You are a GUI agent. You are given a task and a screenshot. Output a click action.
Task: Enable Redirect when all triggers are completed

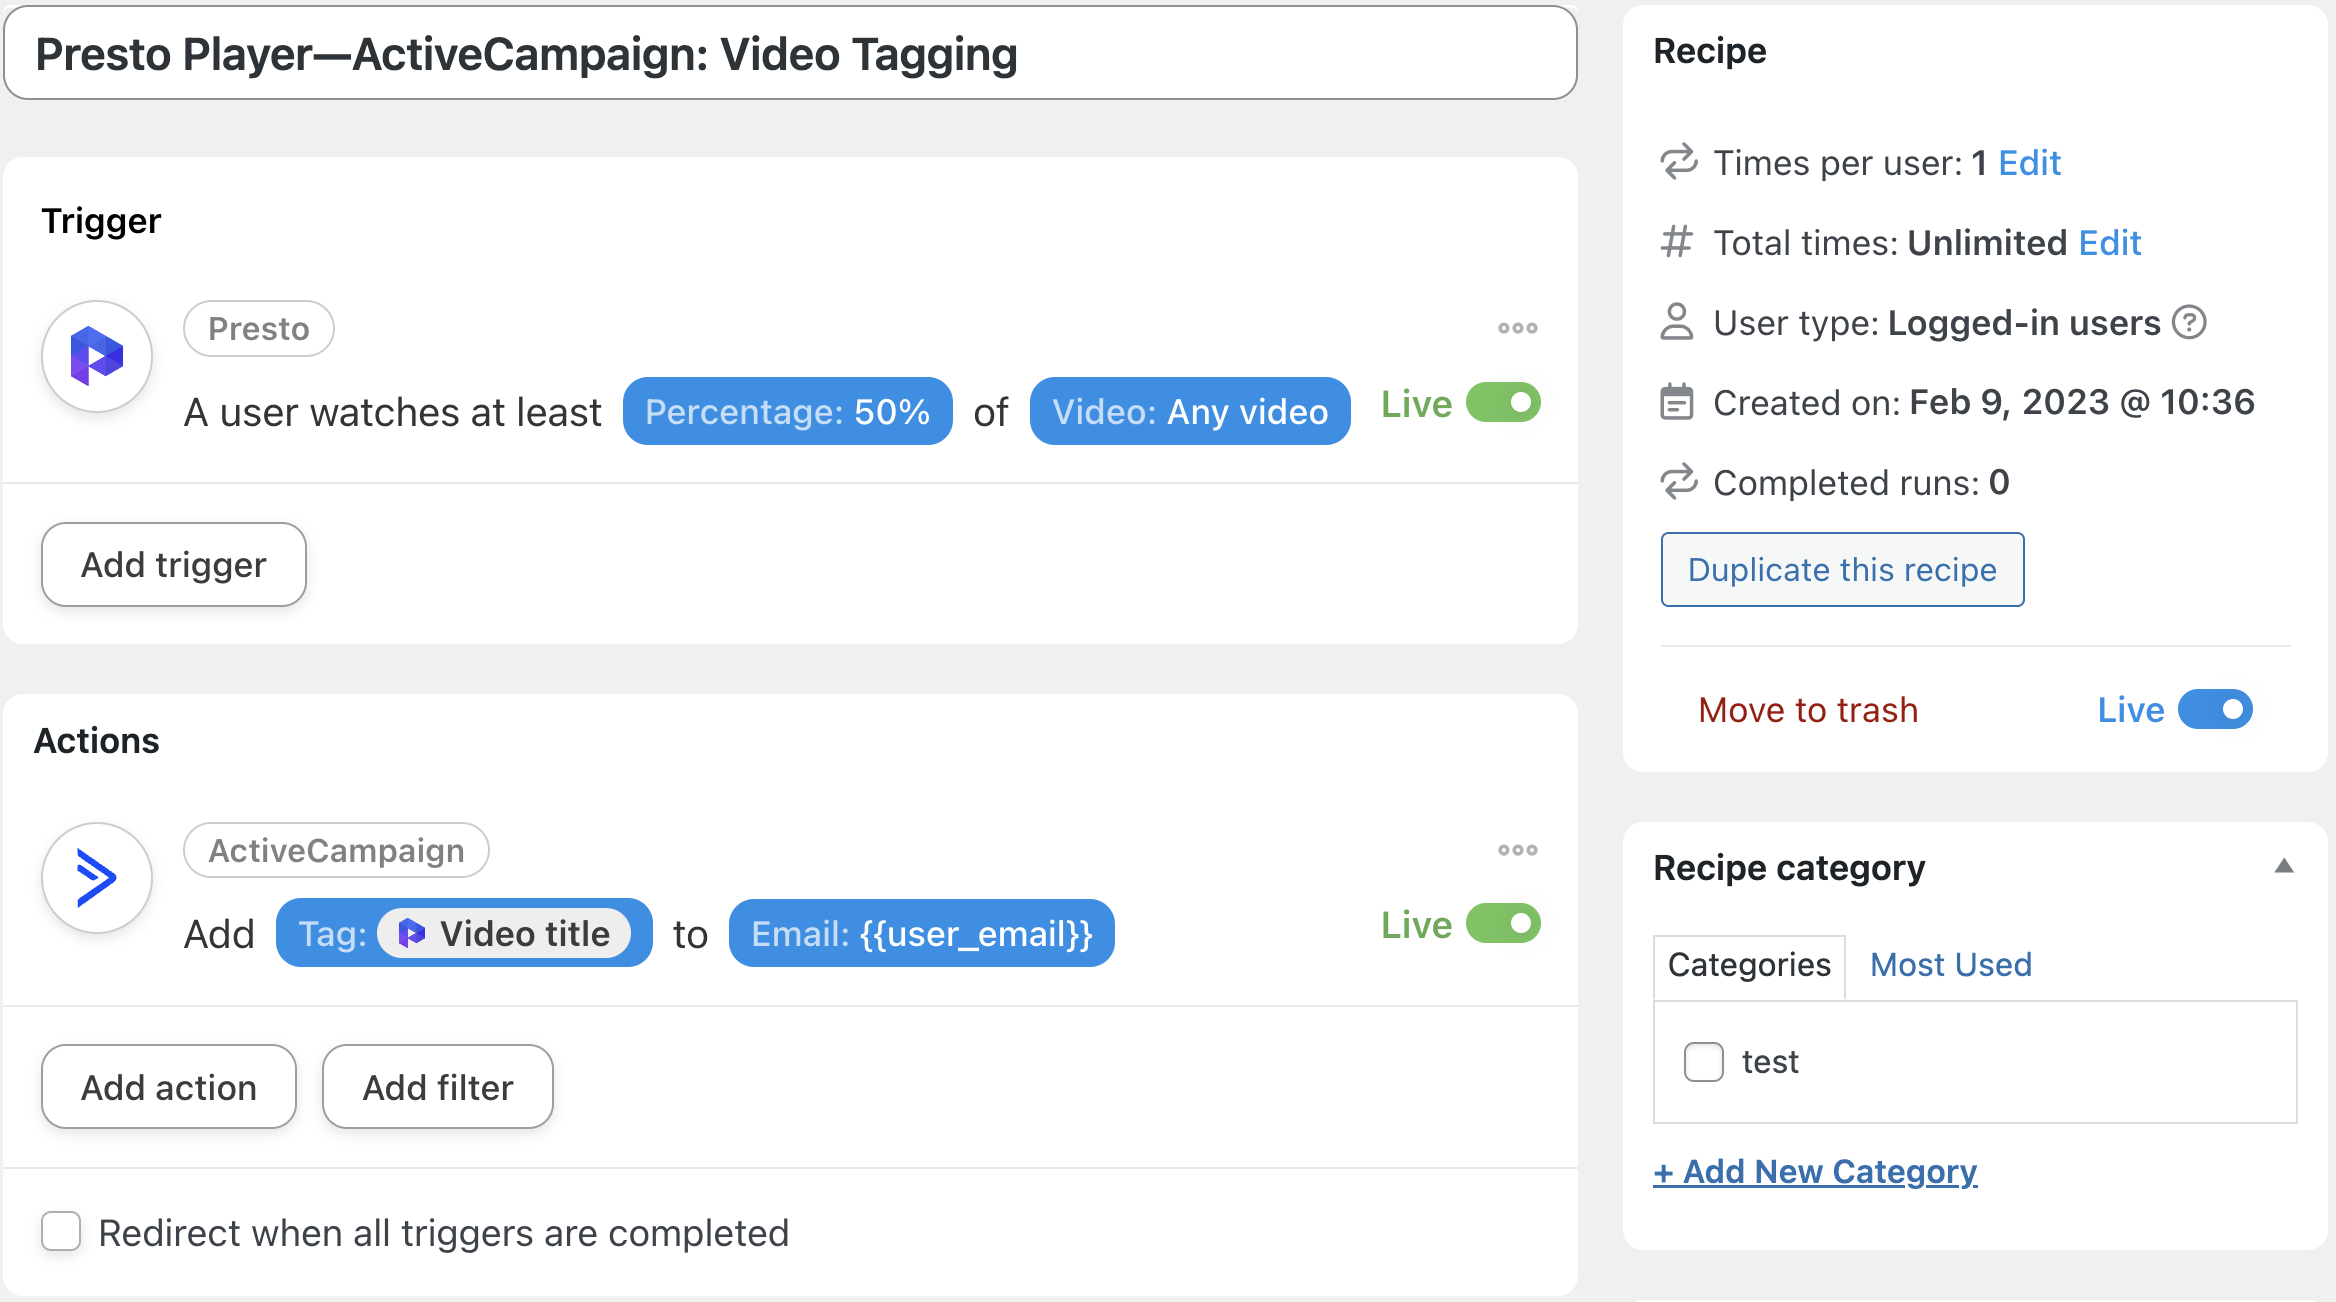tap(61, 1232)
